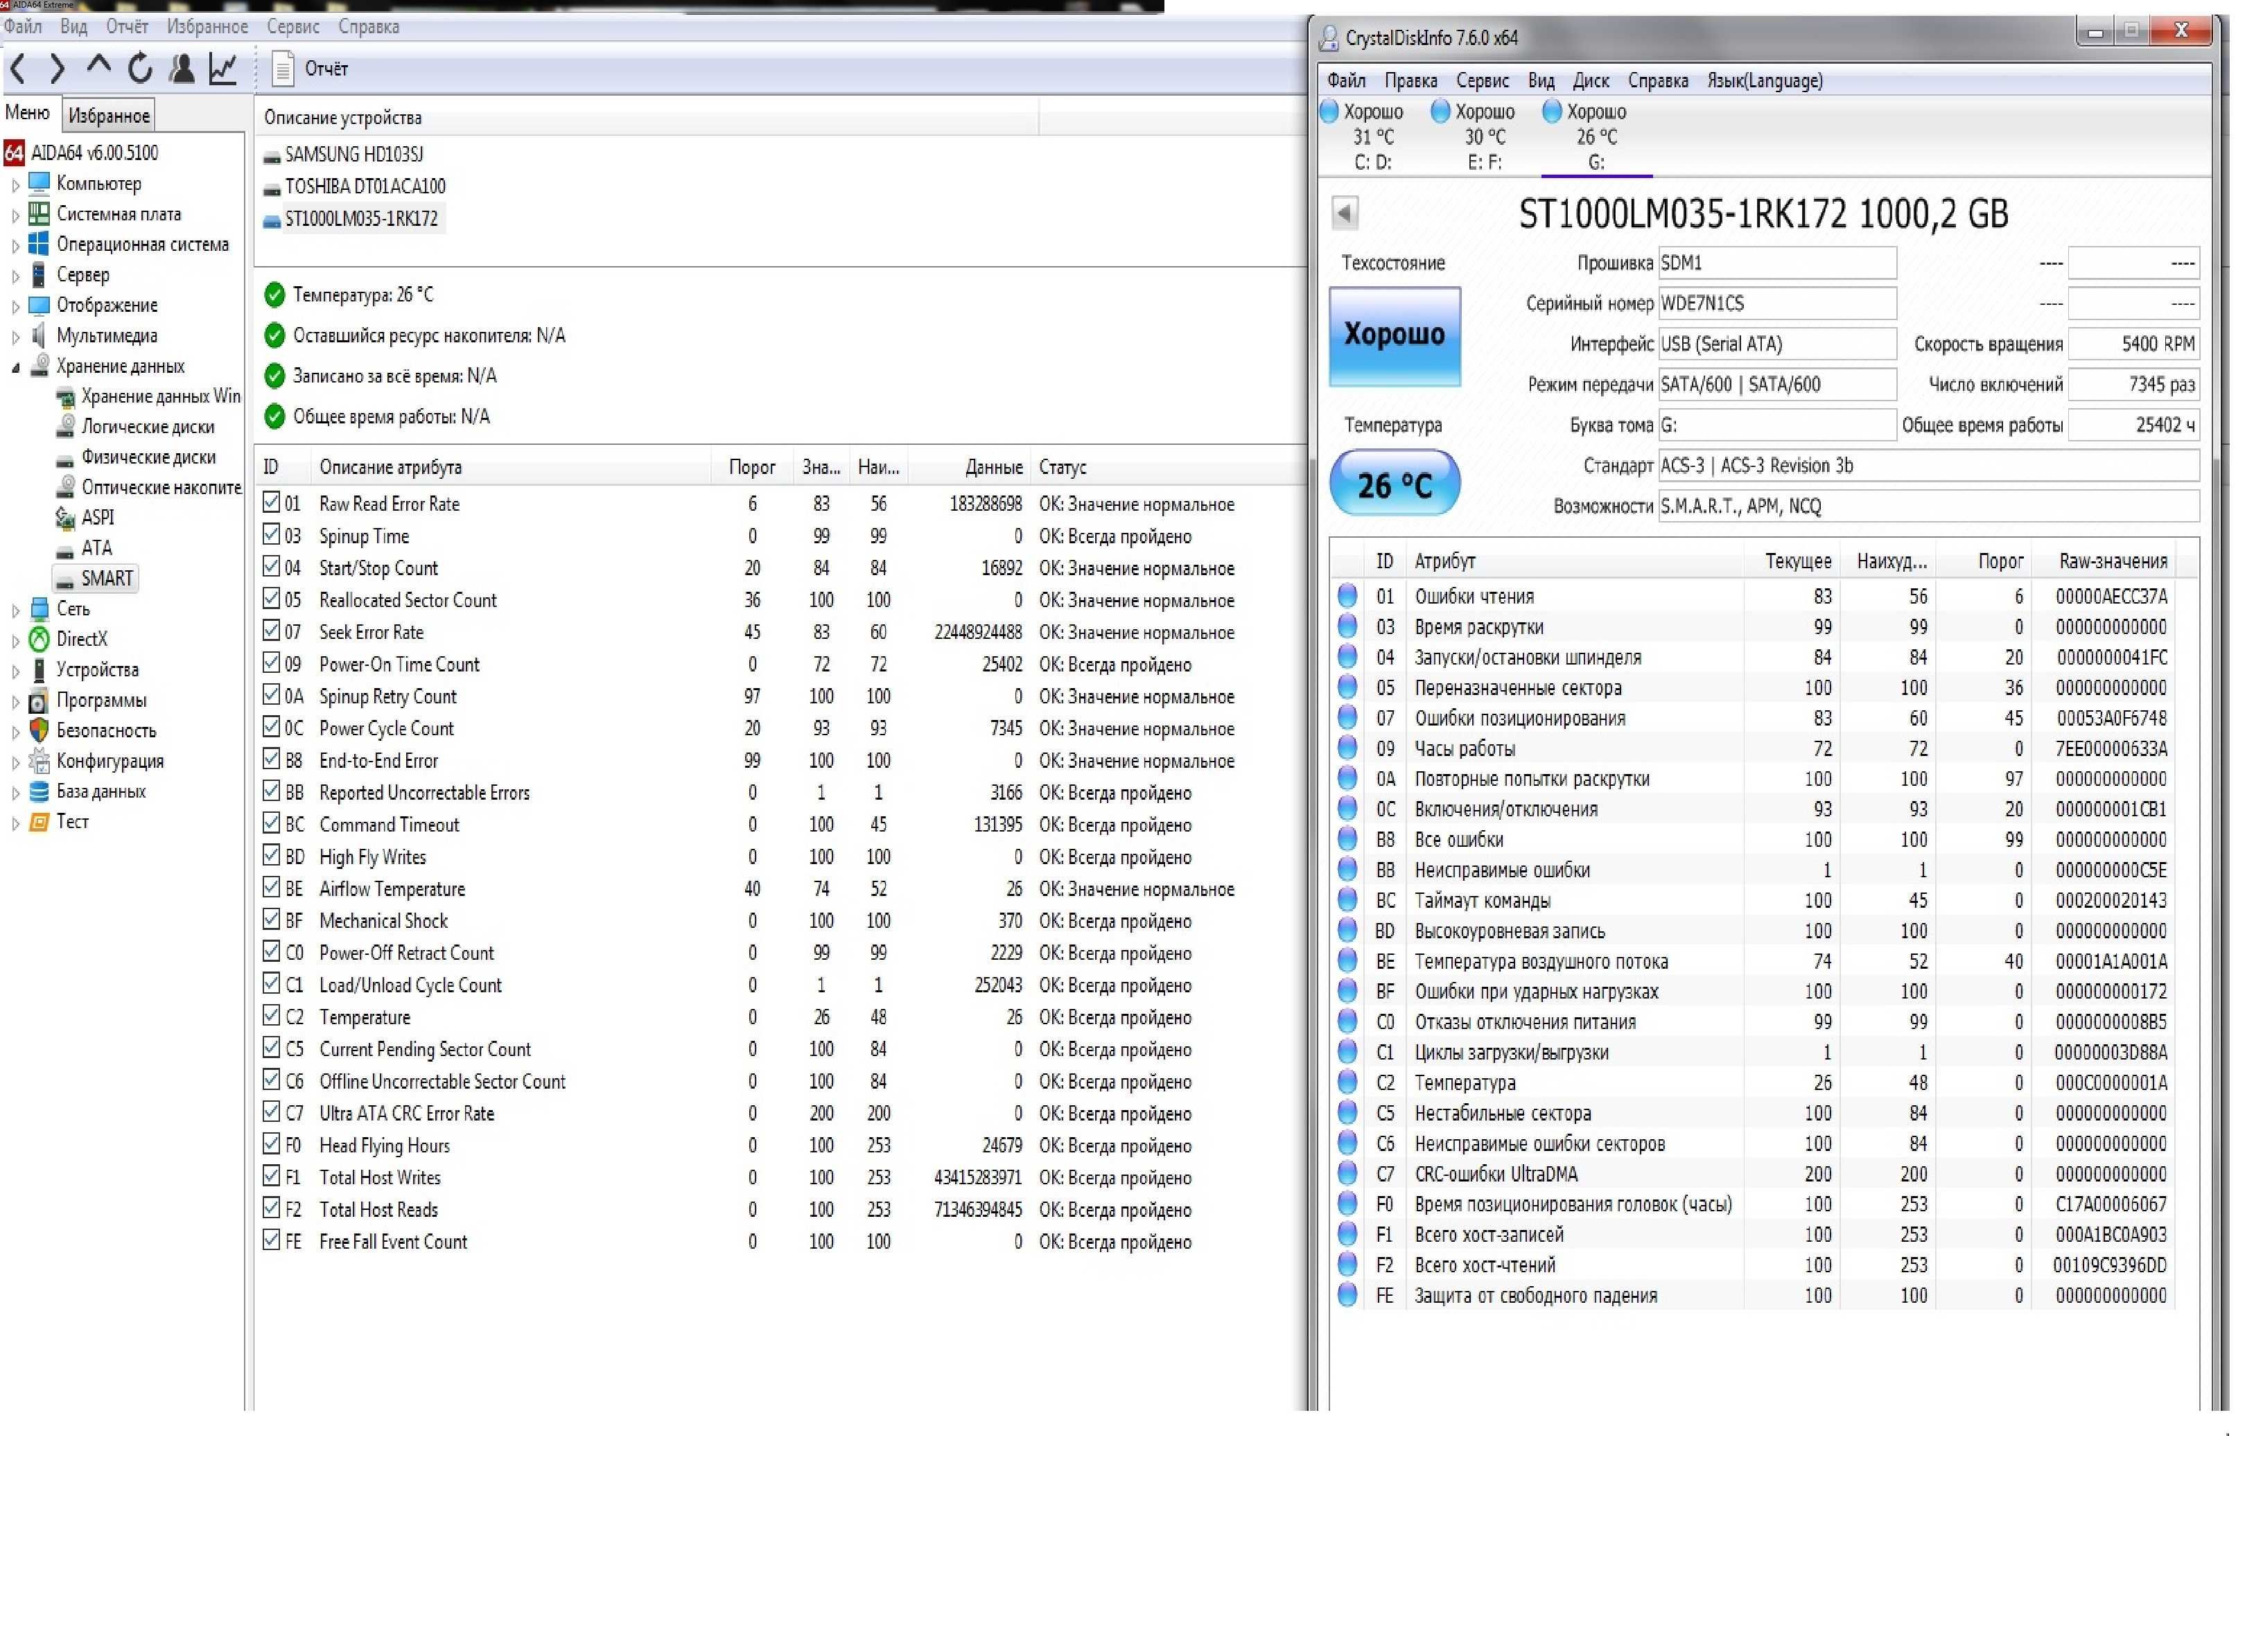Expand the Мультимедиа tree node
2254x1652 pixels.
15,337
